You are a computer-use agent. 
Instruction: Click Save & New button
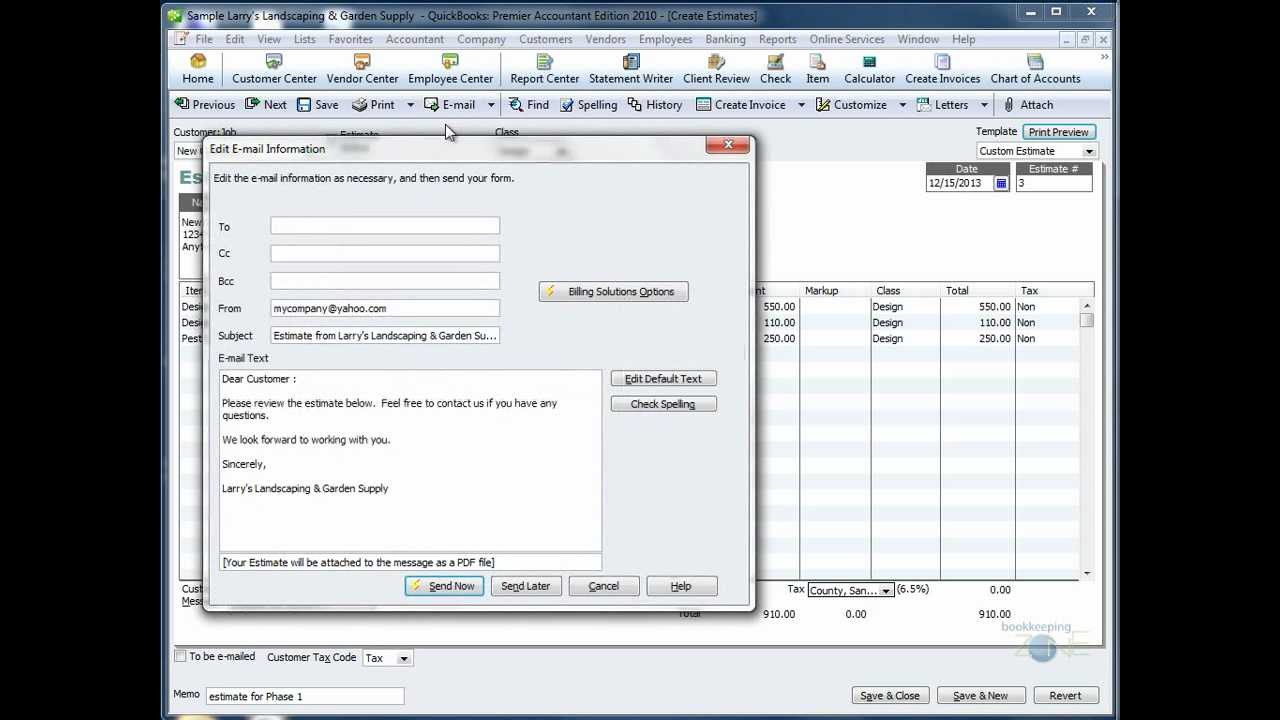click(980, 696)
